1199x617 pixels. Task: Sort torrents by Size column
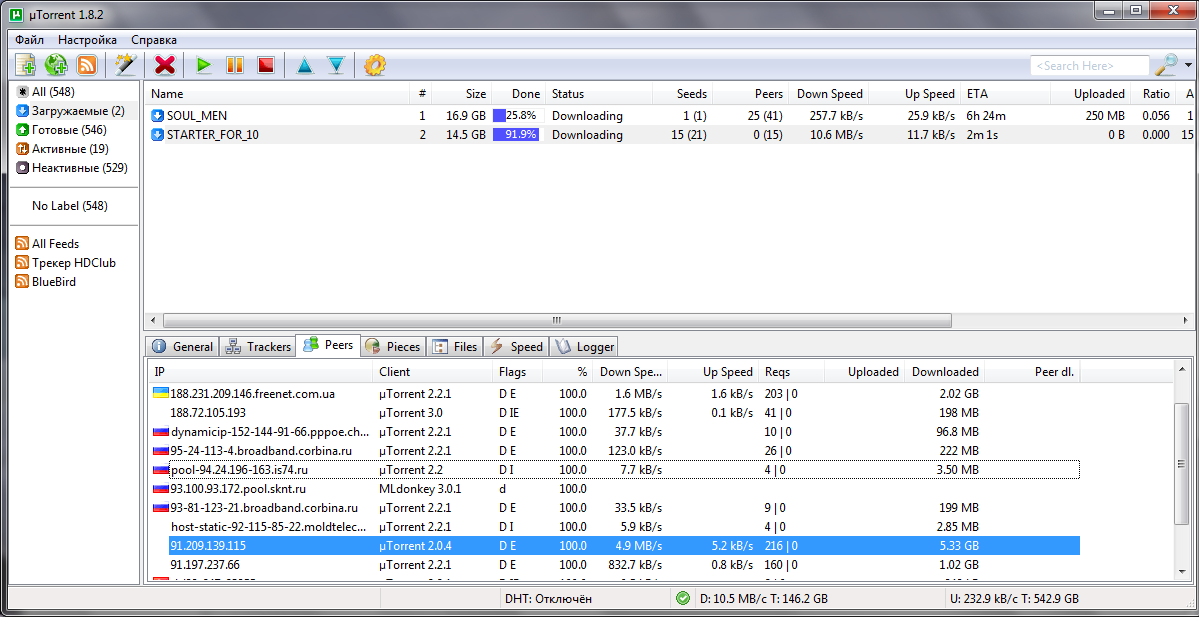click(461, 94)
